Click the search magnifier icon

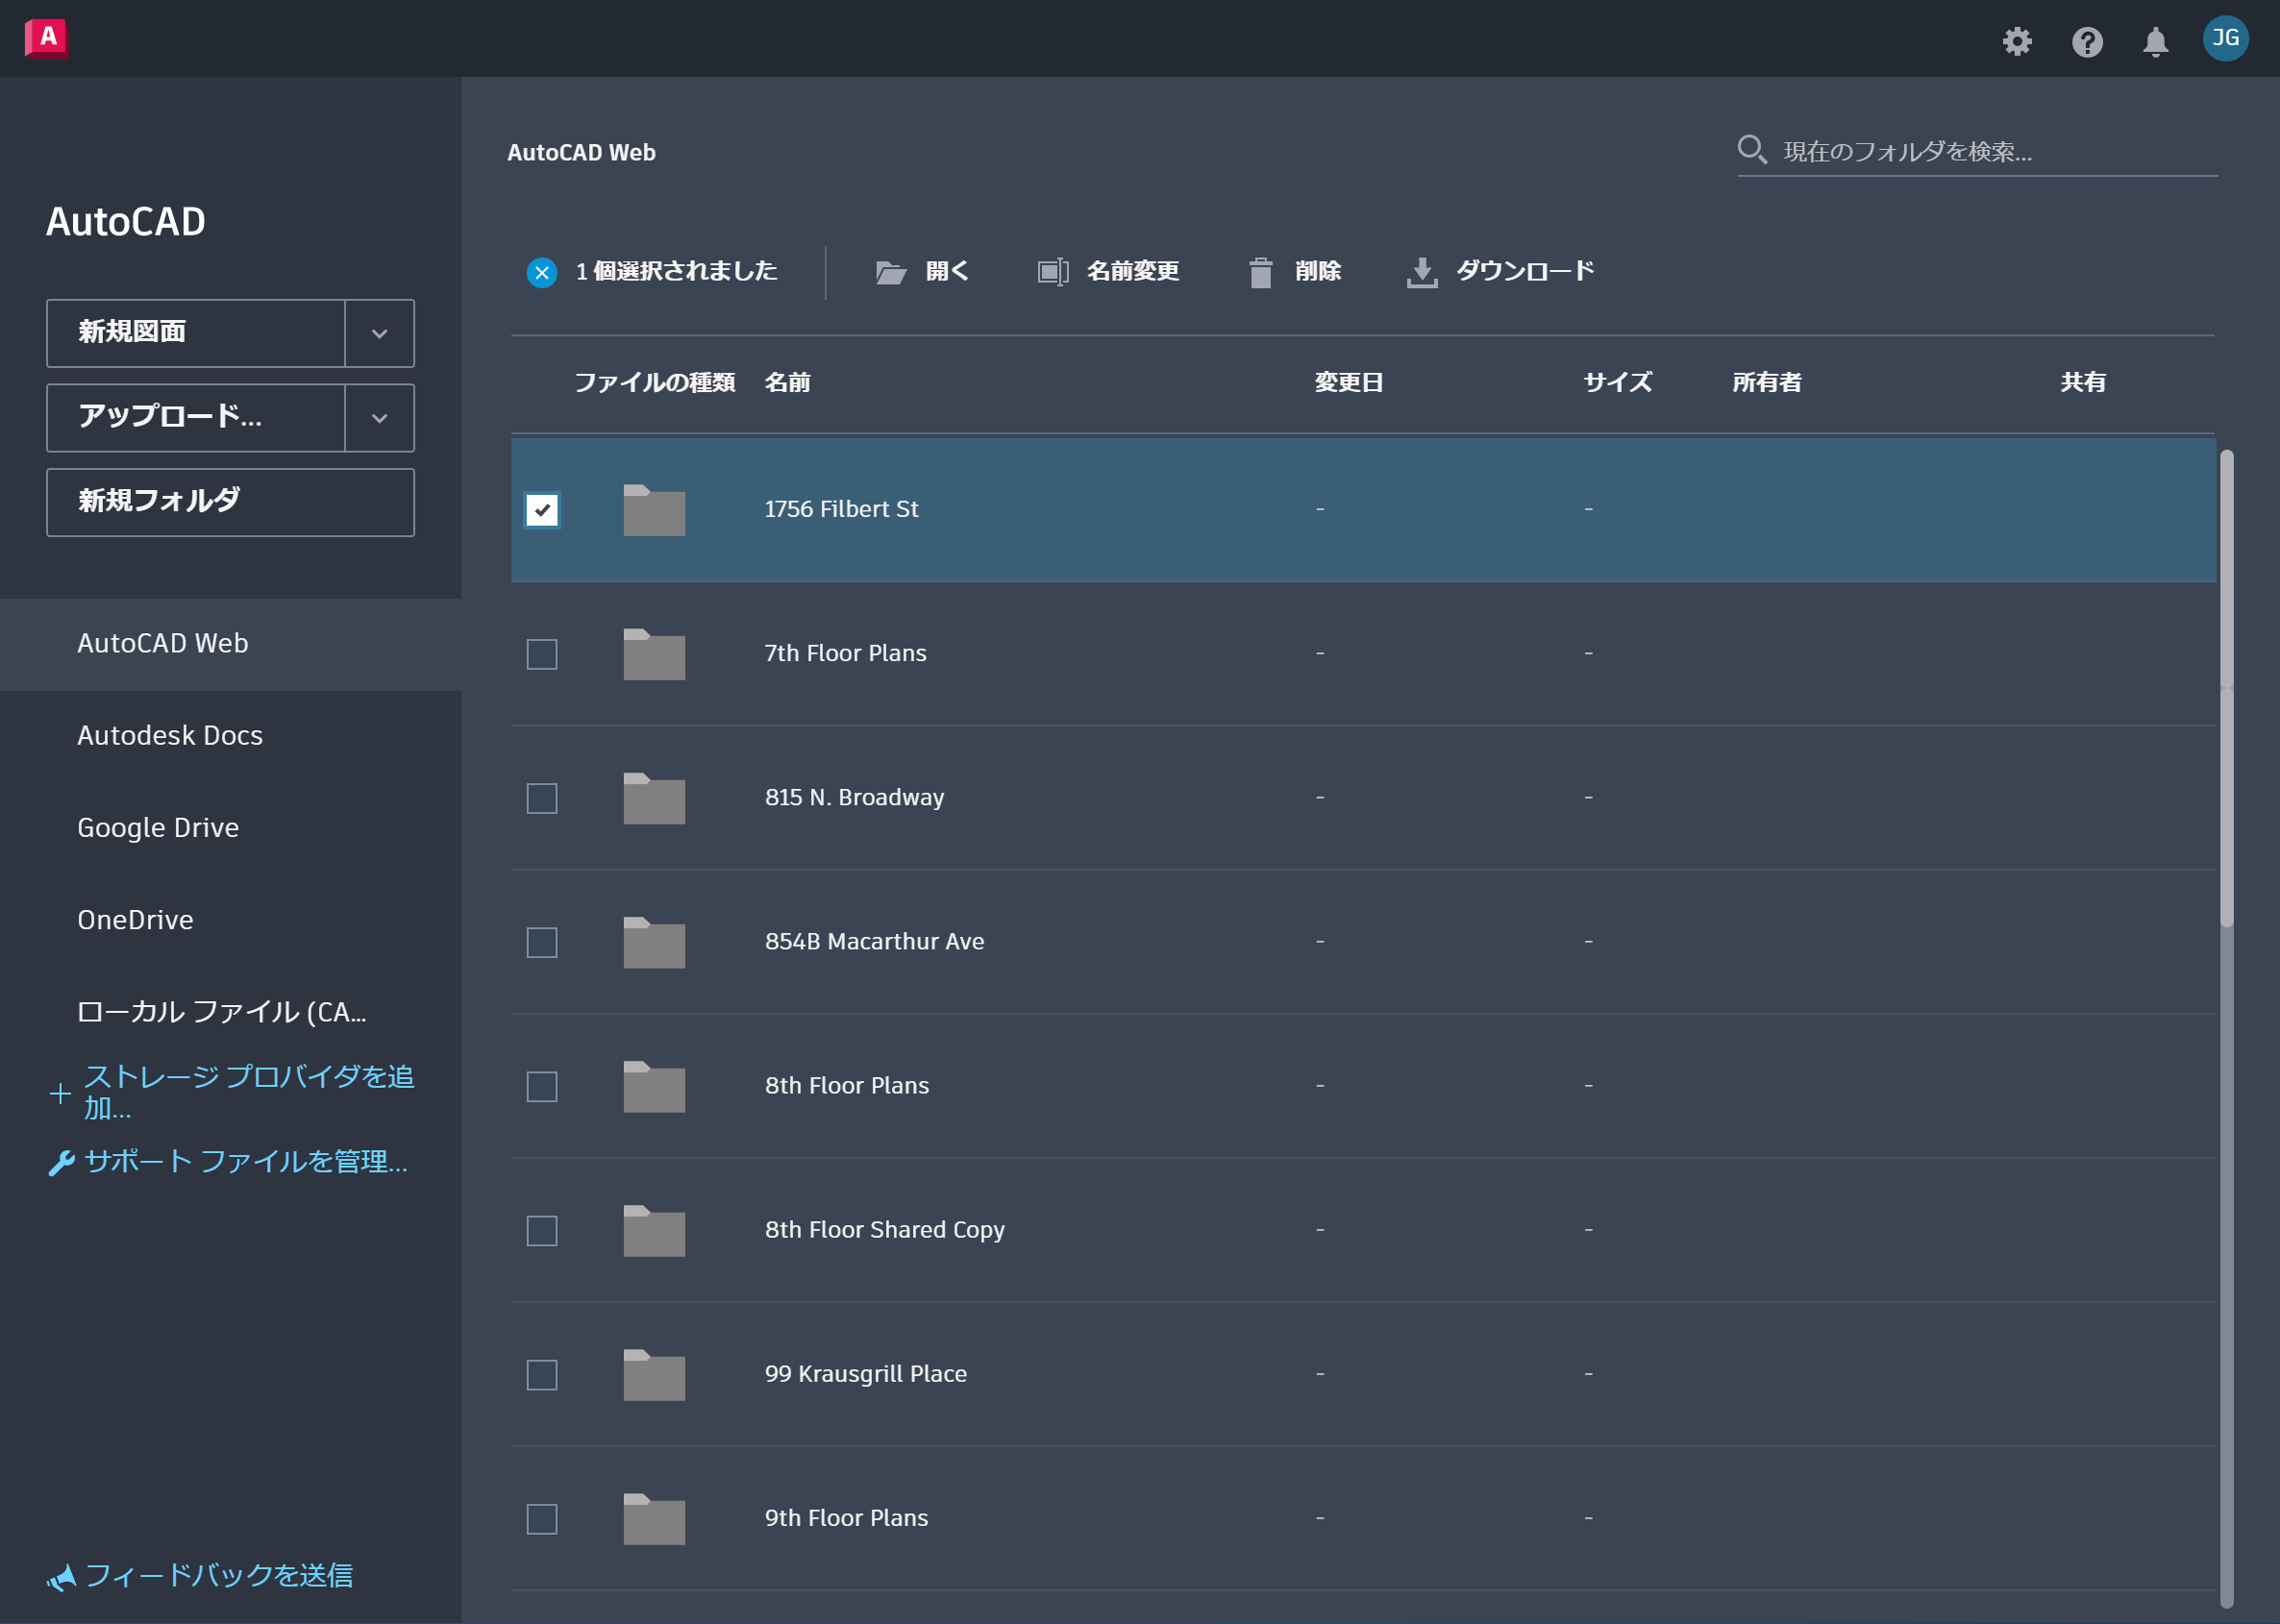pyautogui.click(x=1752, y=150)
